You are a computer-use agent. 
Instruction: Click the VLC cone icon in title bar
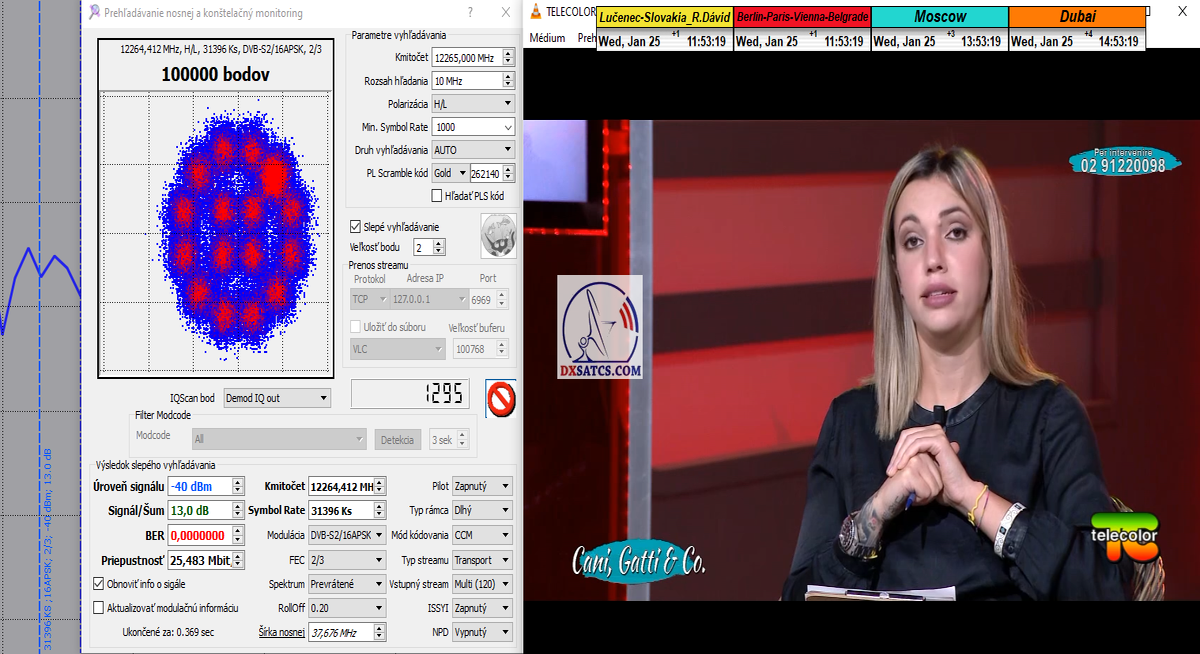click(537, 12)
